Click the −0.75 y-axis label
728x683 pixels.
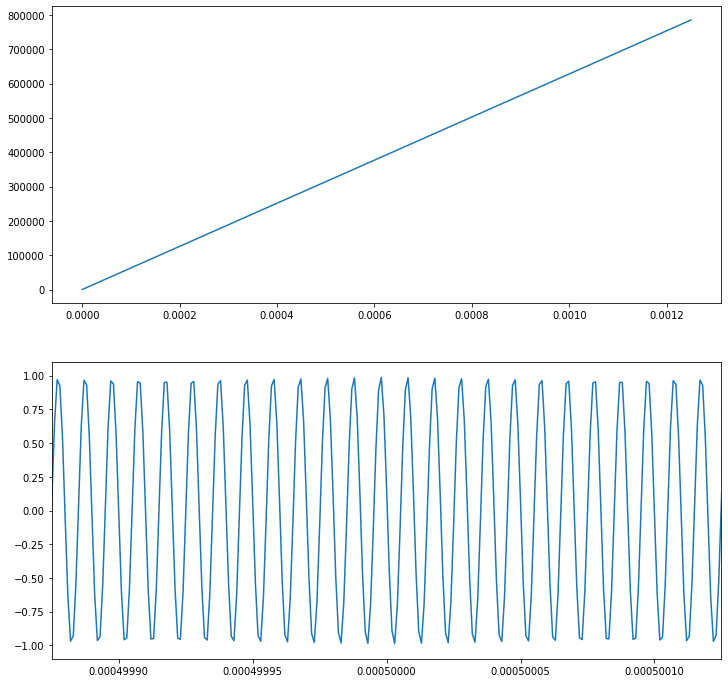coord(30,612)
